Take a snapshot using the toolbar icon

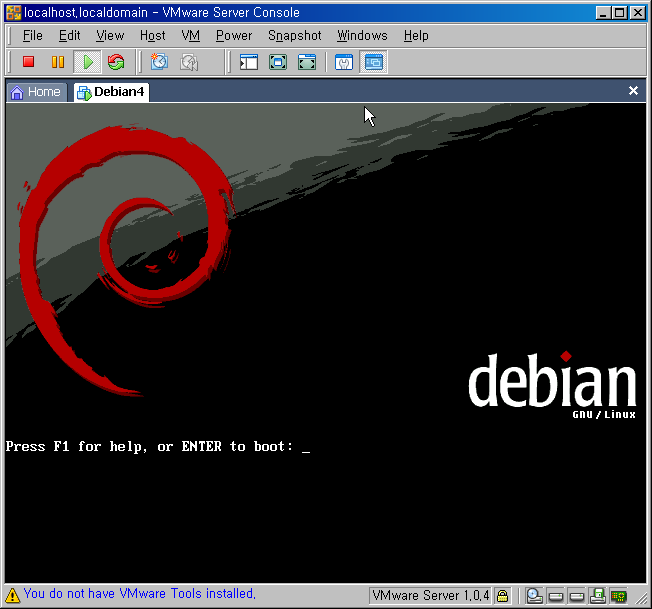(159, 62)
